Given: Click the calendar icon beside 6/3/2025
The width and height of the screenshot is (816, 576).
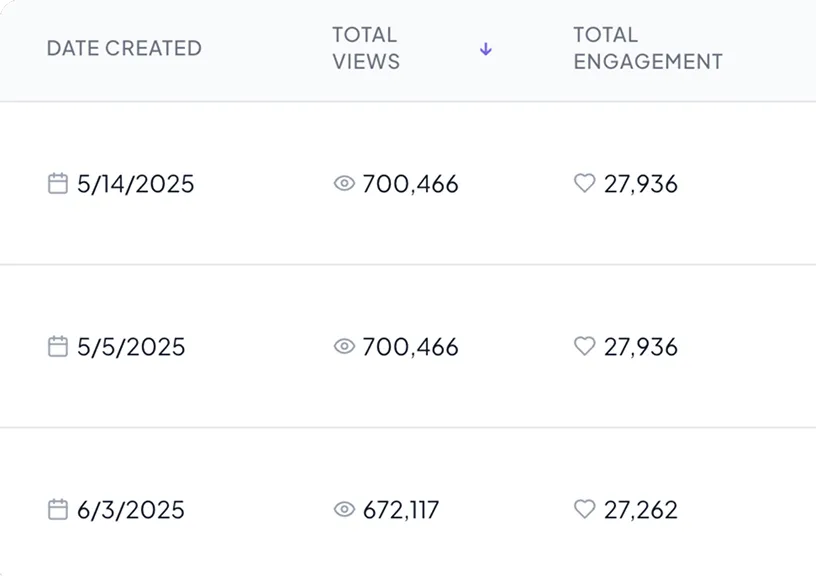Looking at the screenshot, I should (58, 510).
